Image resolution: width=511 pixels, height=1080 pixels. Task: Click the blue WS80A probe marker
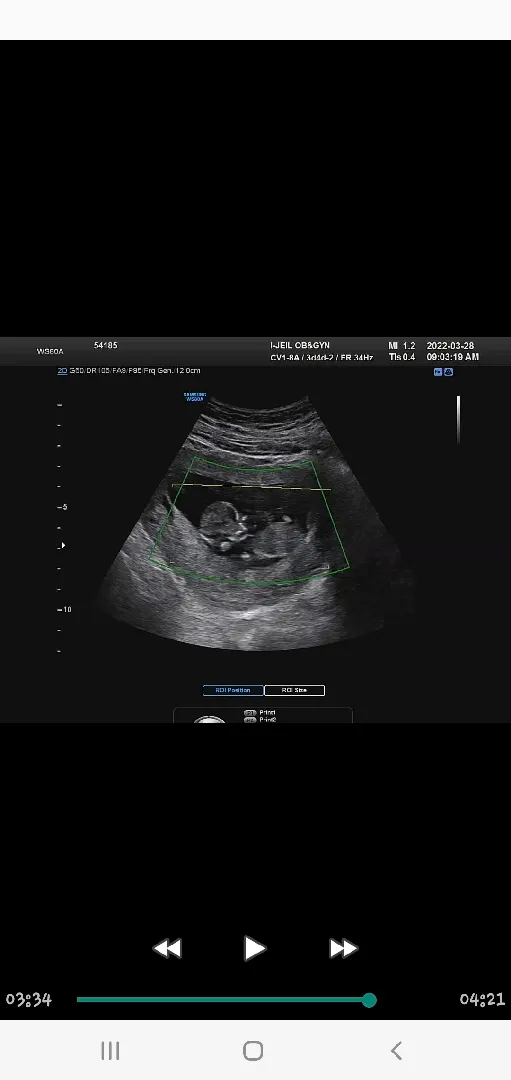(x=196, y=397)
